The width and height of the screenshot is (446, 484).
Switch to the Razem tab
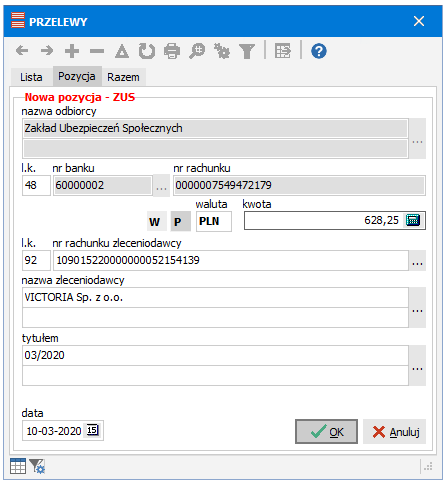[x=123, y=77]
